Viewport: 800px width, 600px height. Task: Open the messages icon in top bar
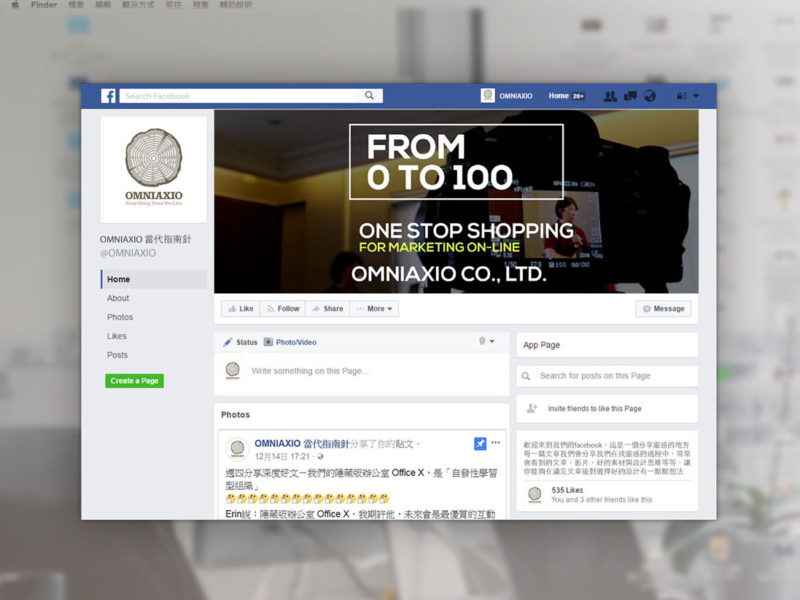[631, 95]
